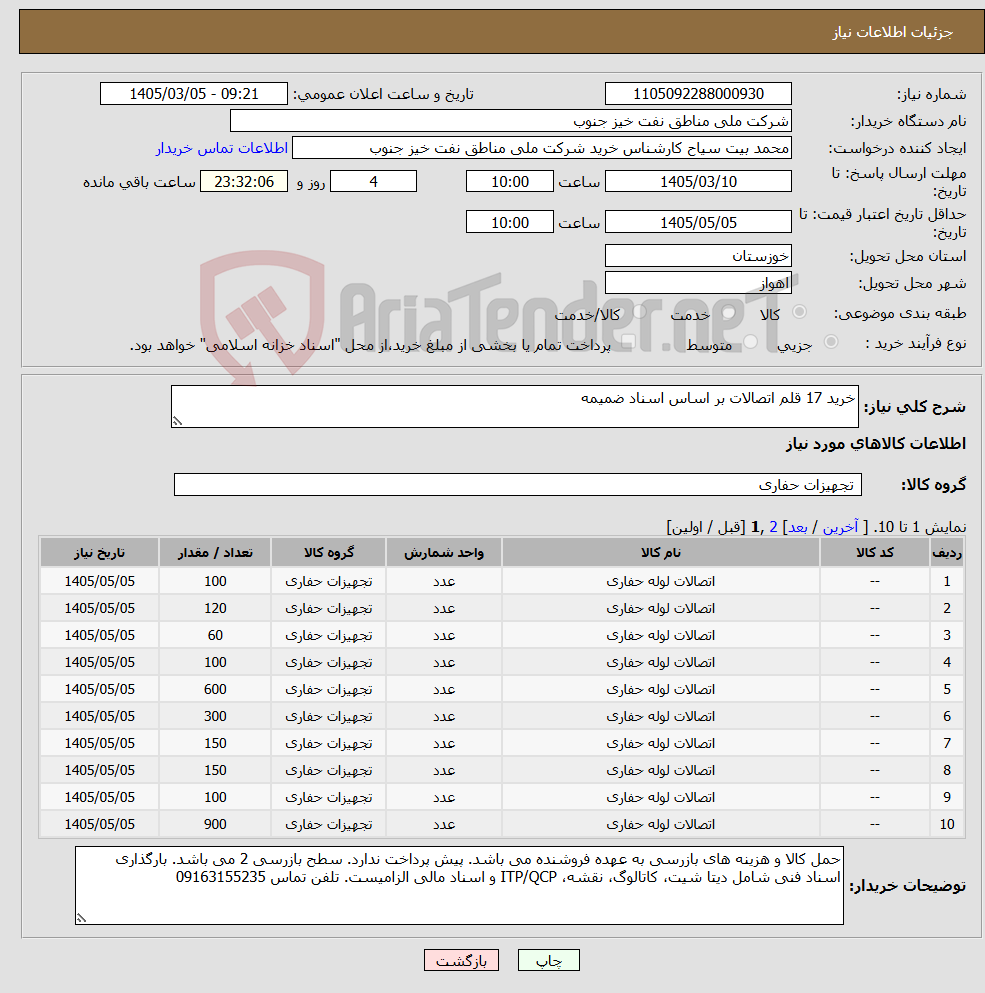Click the buyer organization name field
Viewport: 985px width, 993px height.
pos(511,121)
